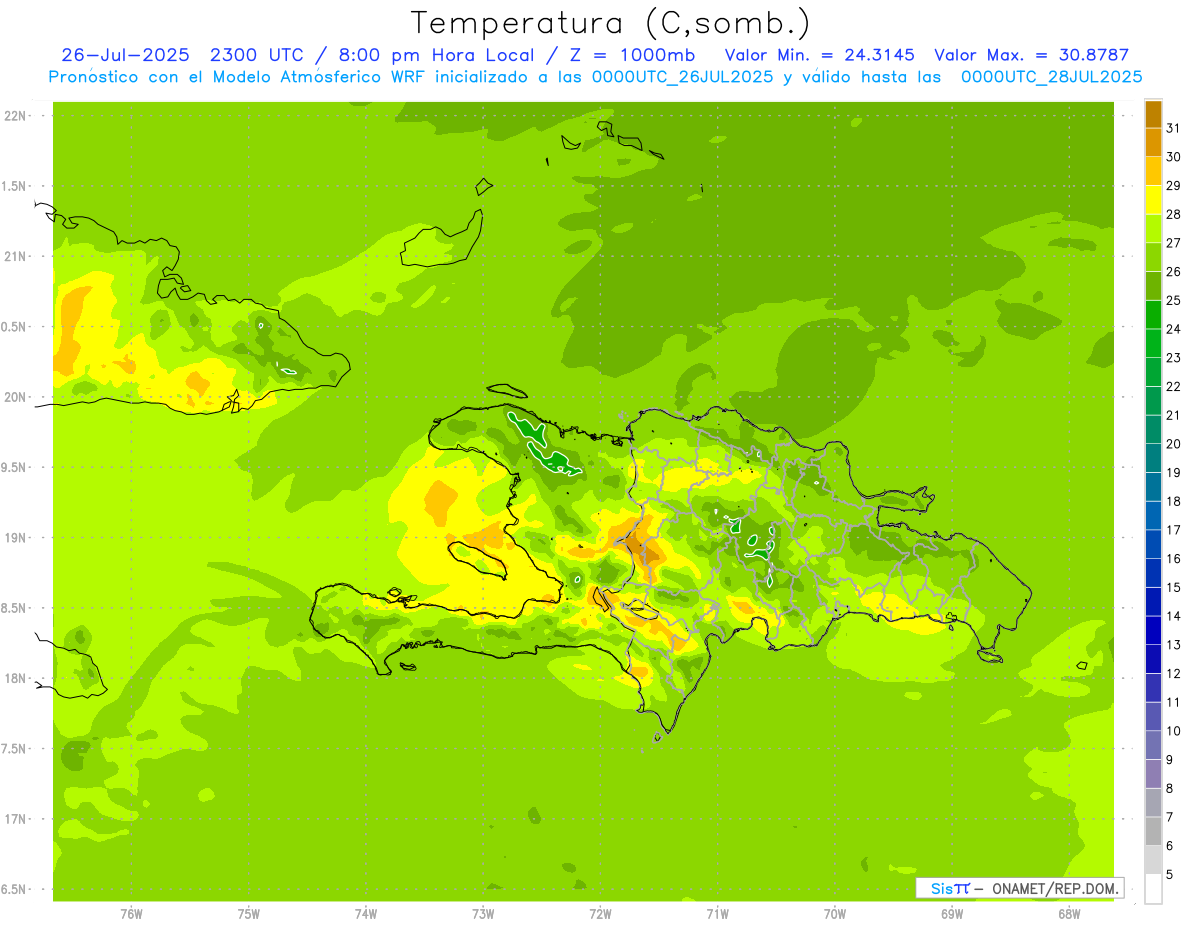Click the "72W" longitude label
This screenshot has width=1200, height=927.
coord(600,914)
